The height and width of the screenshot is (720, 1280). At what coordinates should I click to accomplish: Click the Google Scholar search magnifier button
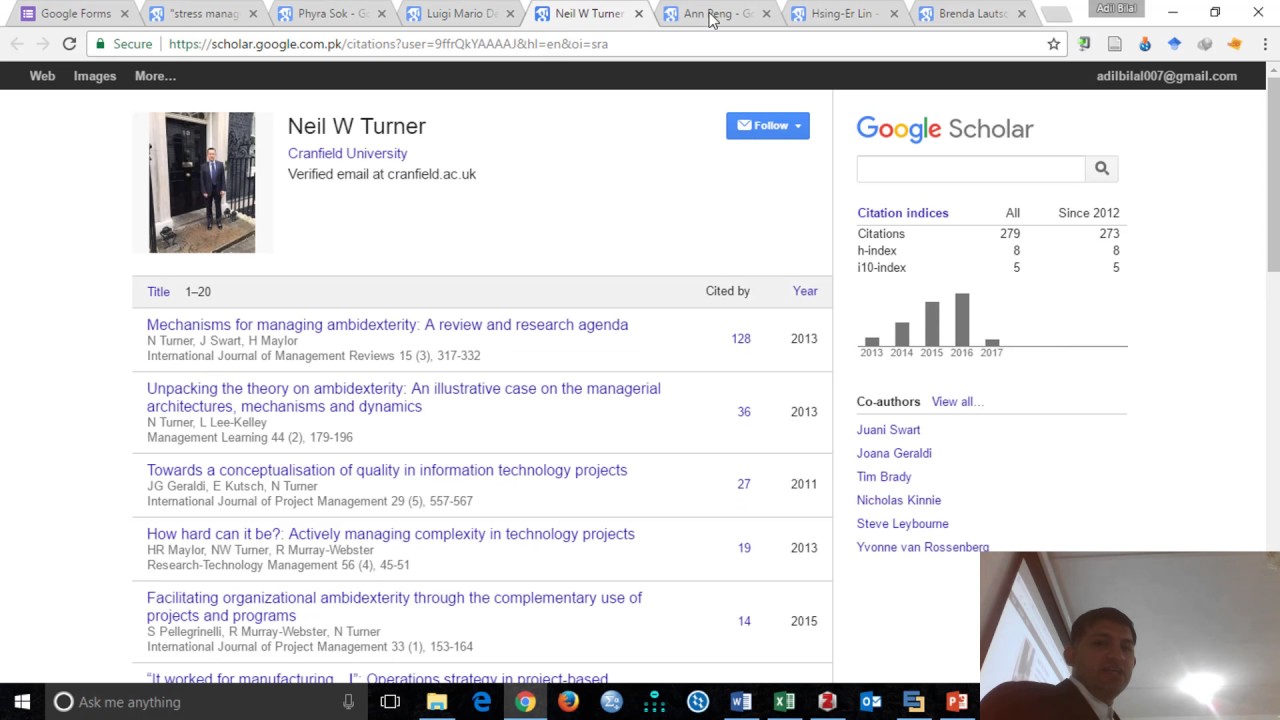[1101, 169]
